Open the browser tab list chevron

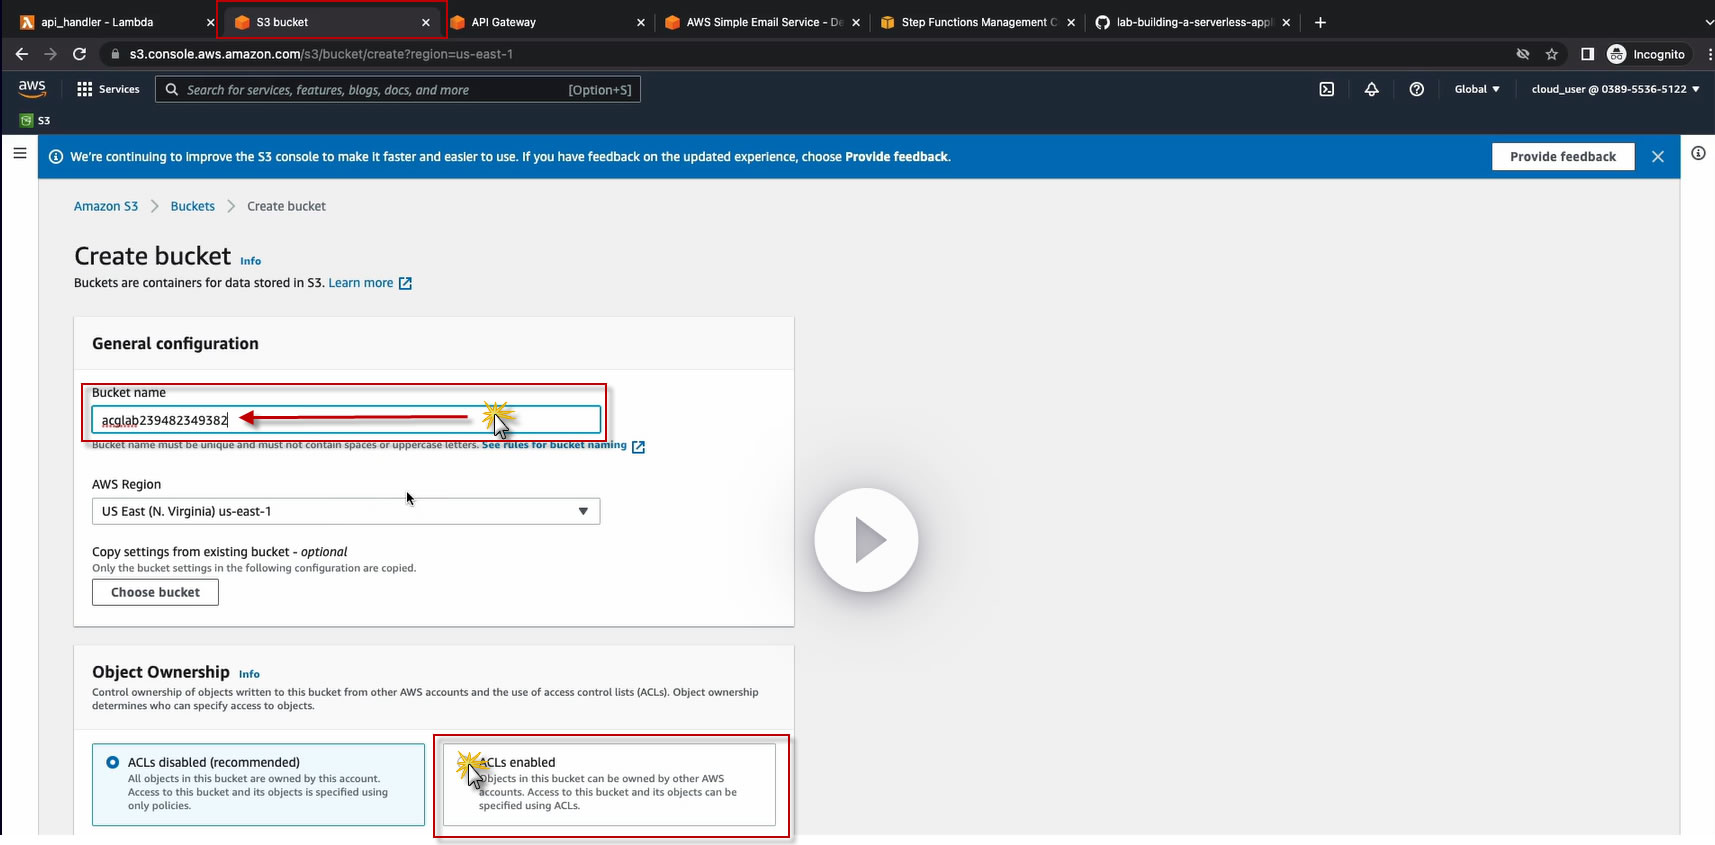(1708, 22)
